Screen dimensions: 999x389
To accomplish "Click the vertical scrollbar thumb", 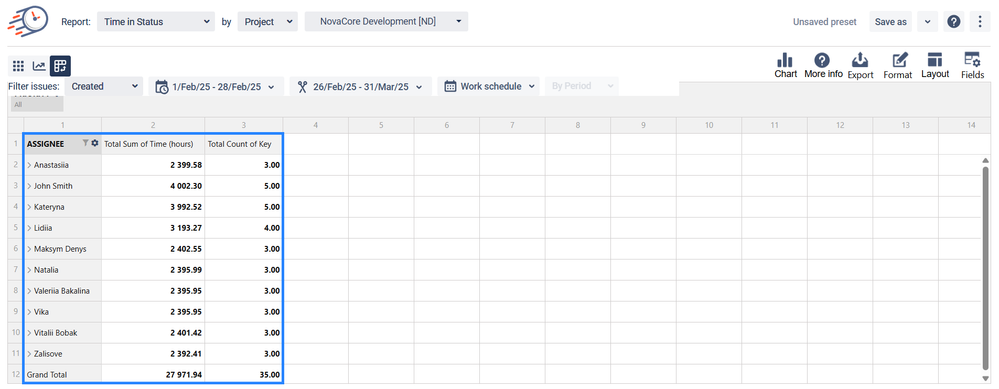I will click(x=986, y=268).
